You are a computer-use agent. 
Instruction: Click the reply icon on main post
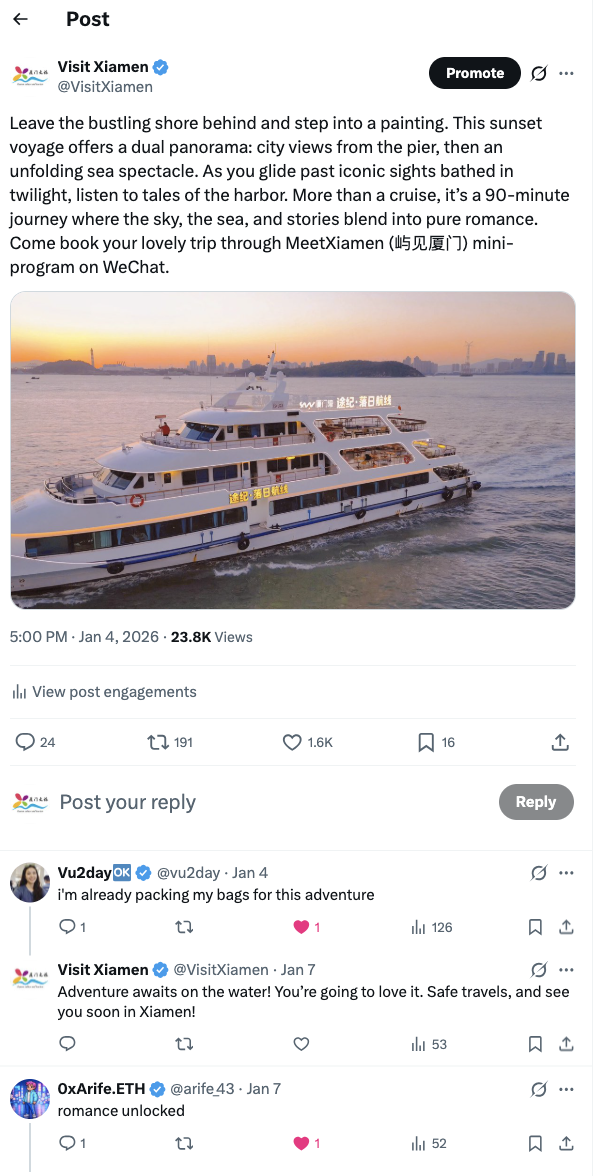coord(26,742)
